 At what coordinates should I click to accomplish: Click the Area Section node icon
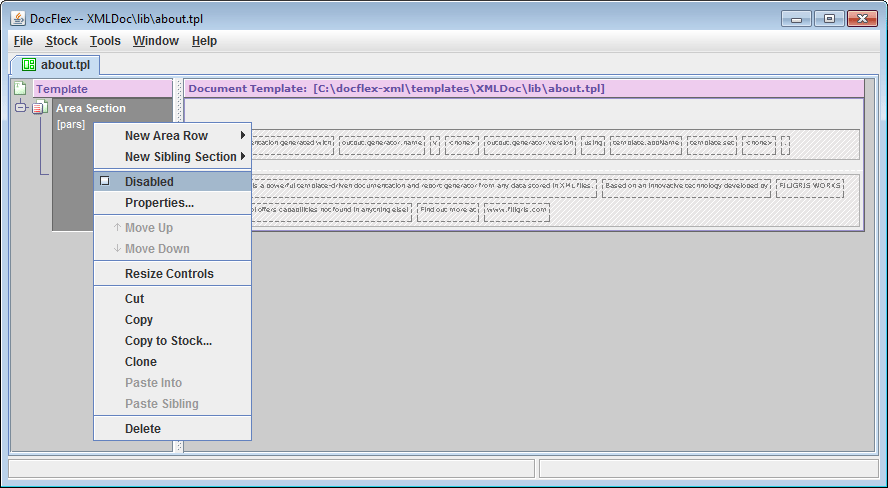tap(39, 108)
